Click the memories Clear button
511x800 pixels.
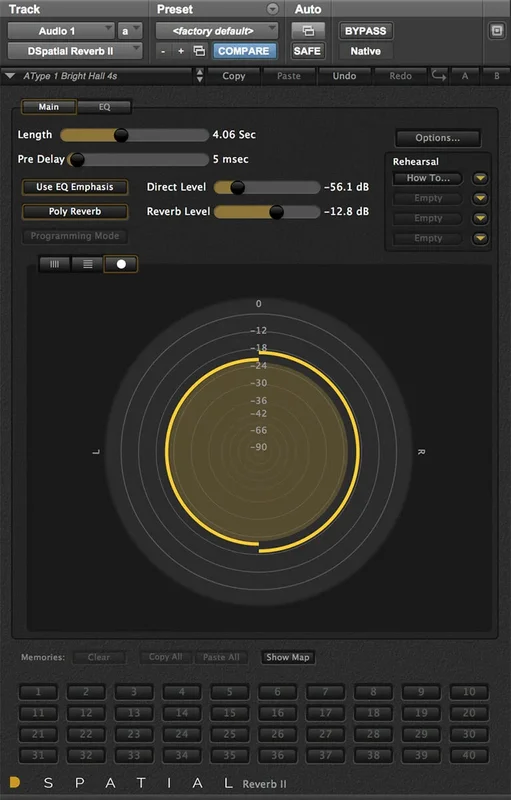click(x=98, y=657)
